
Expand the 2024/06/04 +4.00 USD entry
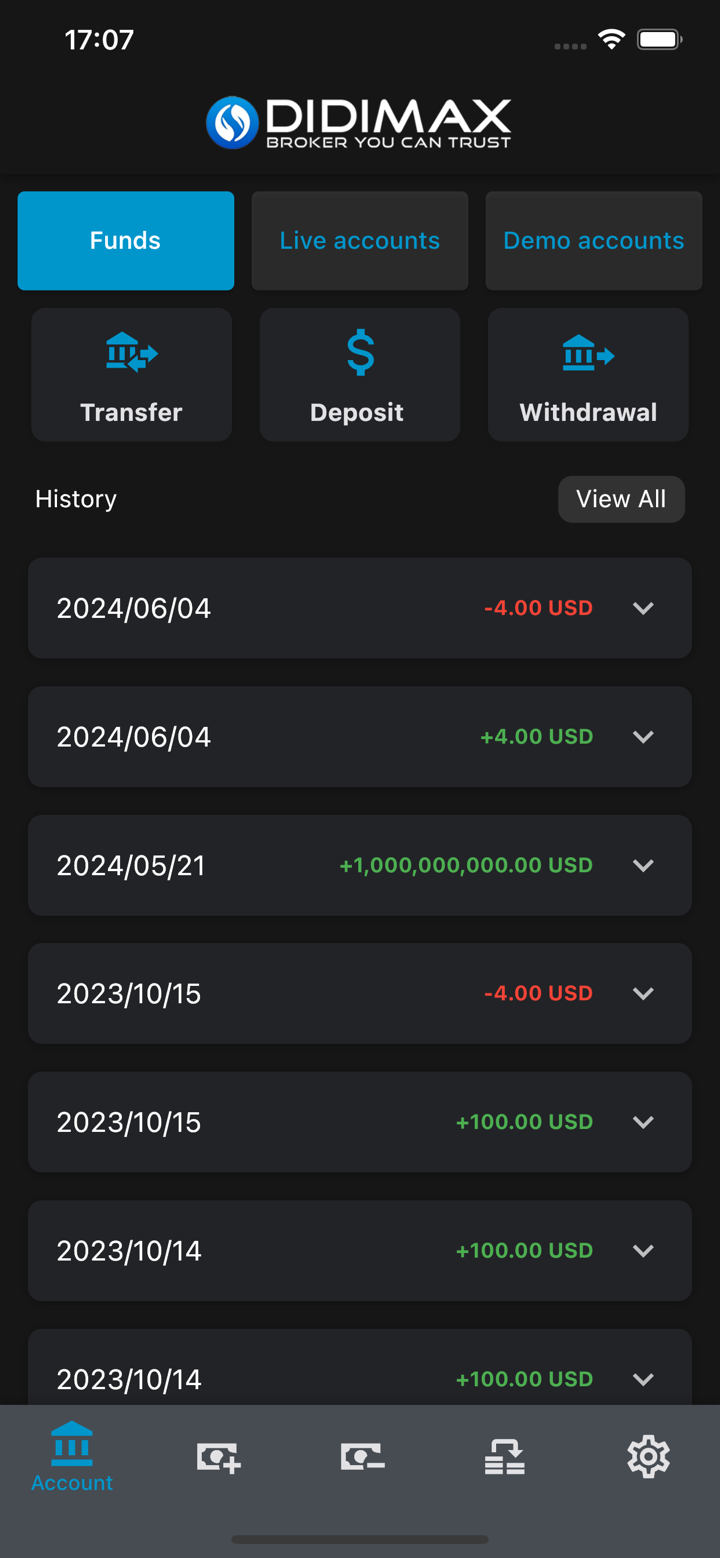(643, 737)
